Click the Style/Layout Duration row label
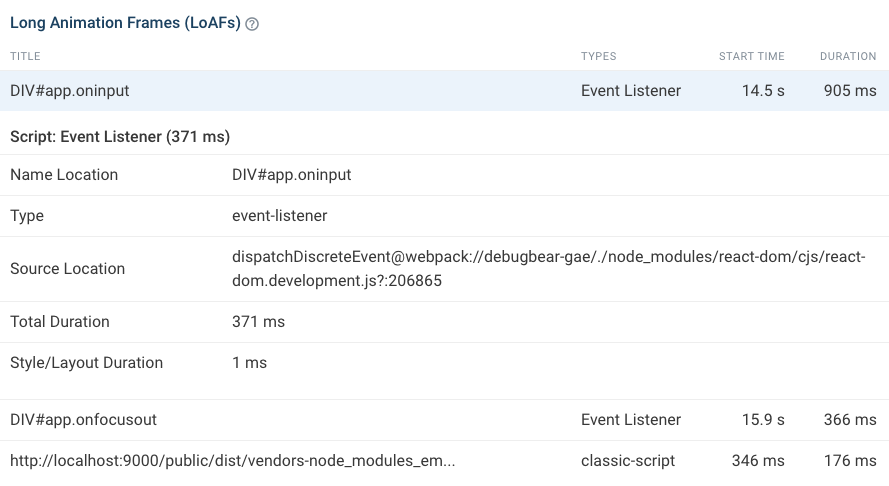The width and height of the screenshot is (889, 486). coord(86,363)
